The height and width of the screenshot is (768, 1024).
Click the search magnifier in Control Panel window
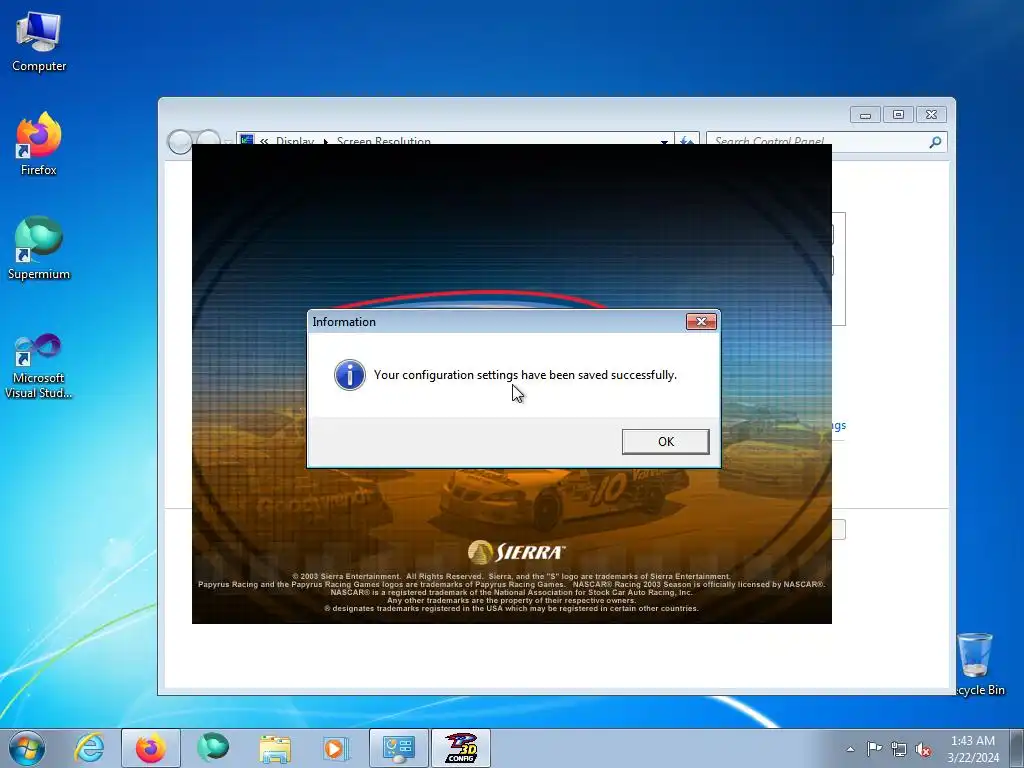935,142
